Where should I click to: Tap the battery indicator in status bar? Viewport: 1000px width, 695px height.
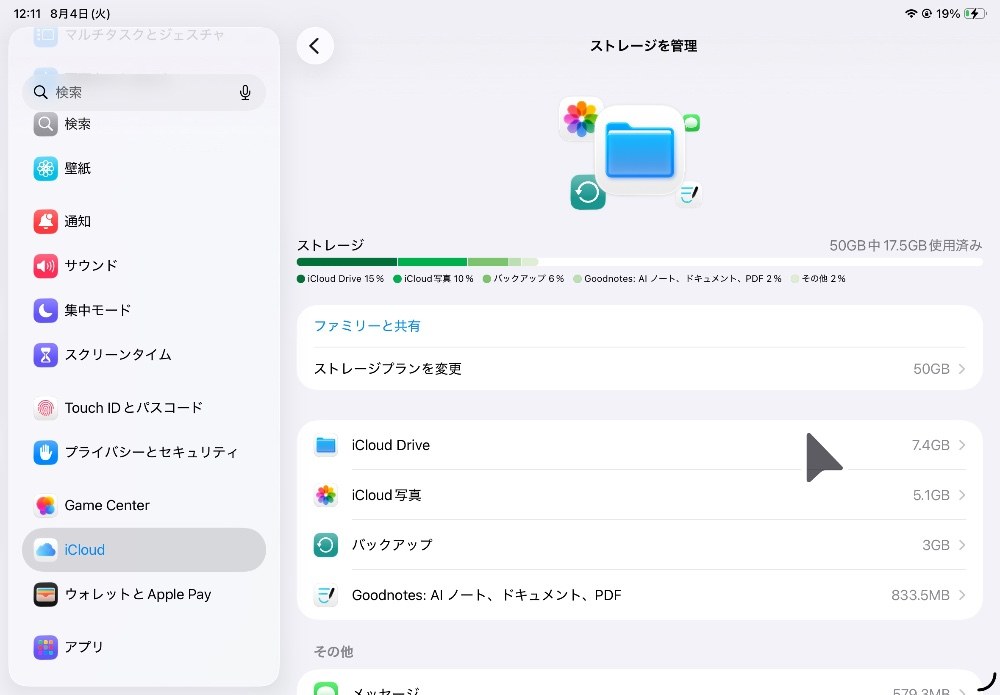(975, 13)
